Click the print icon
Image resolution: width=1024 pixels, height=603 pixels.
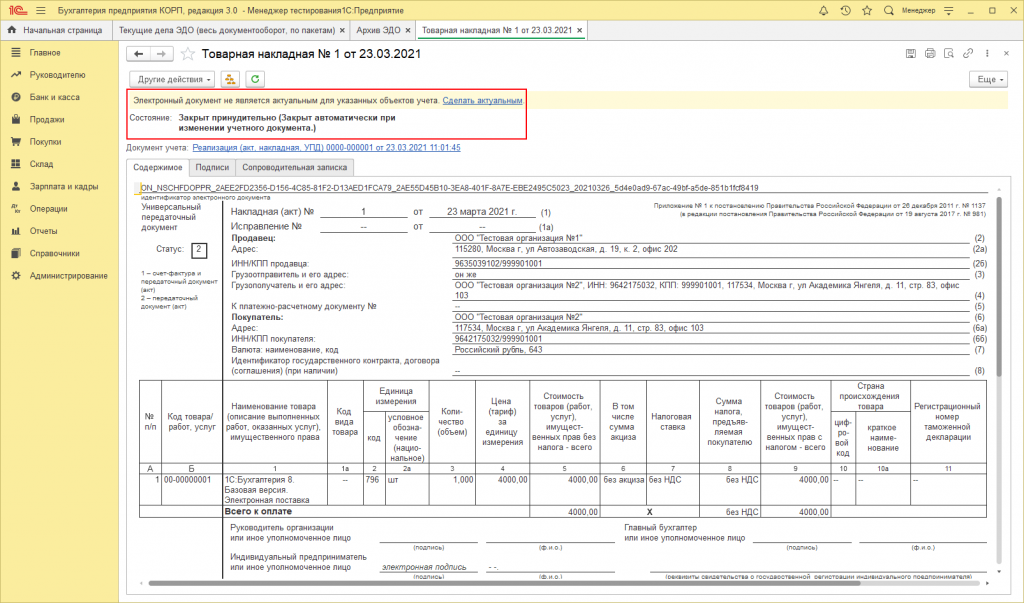pos(930,54)
